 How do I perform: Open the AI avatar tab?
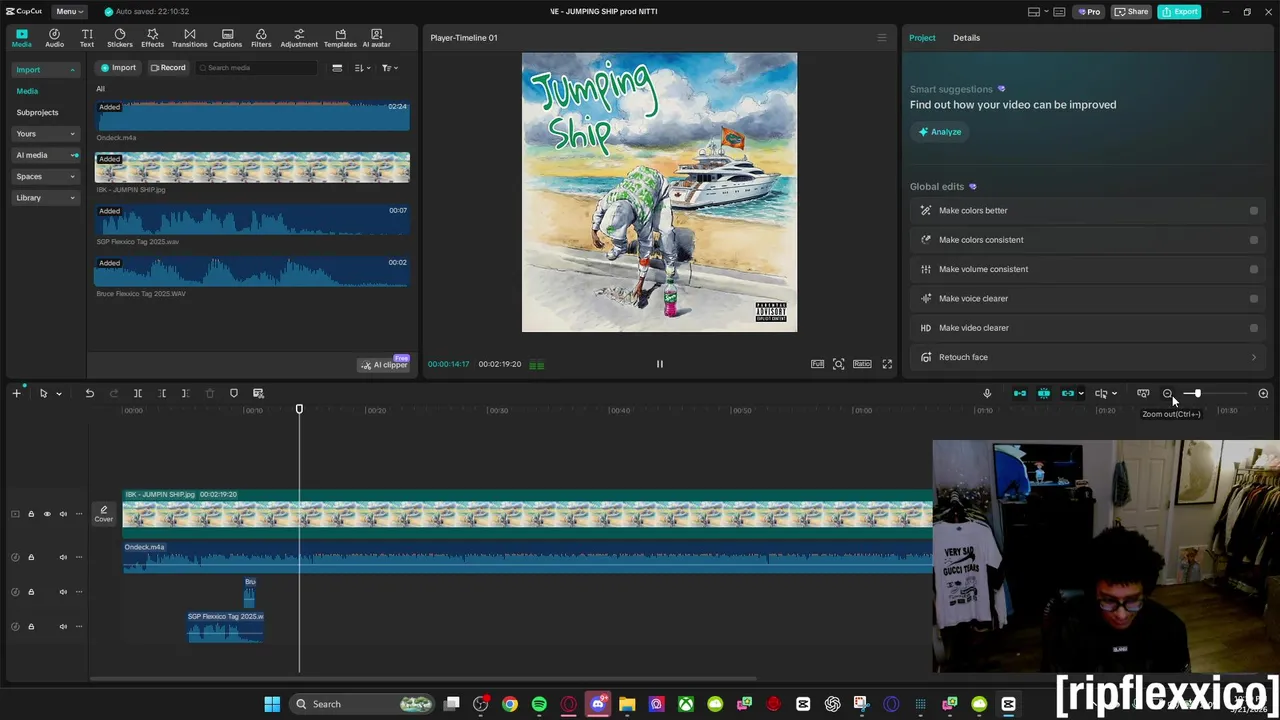[x=376, y=38]
